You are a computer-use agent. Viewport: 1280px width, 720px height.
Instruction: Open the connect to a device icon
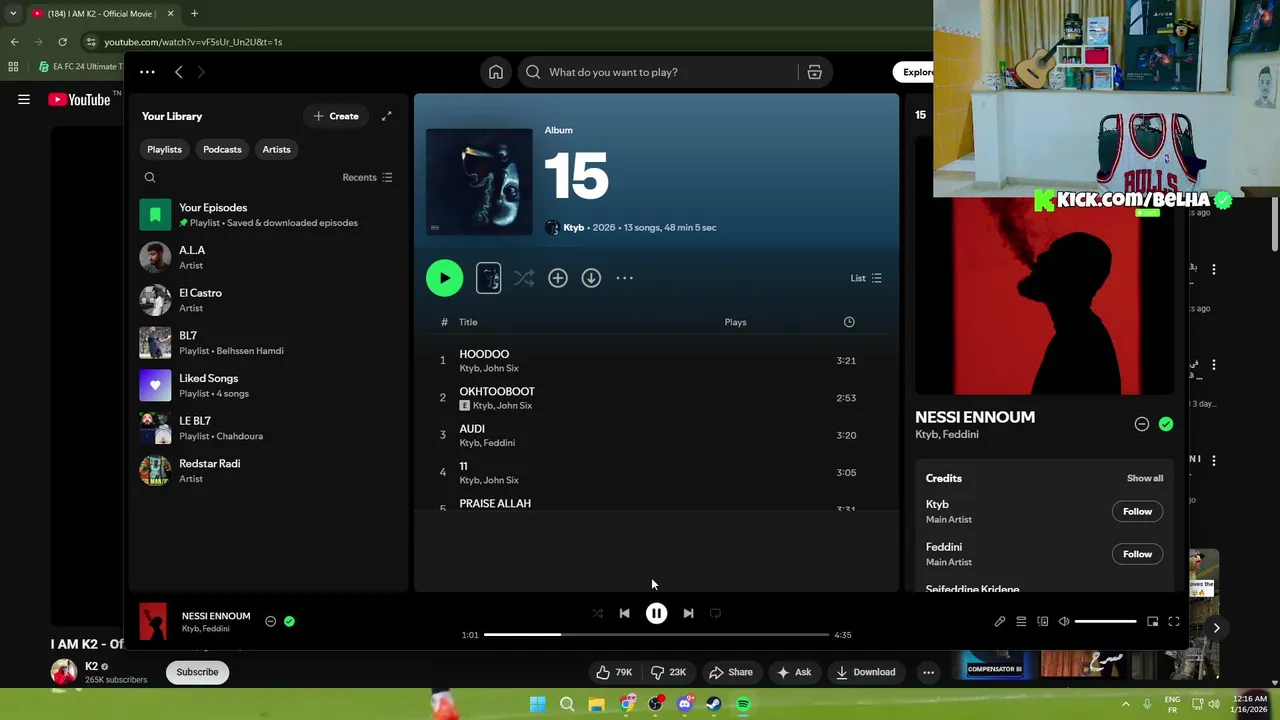pos(1042,622)
